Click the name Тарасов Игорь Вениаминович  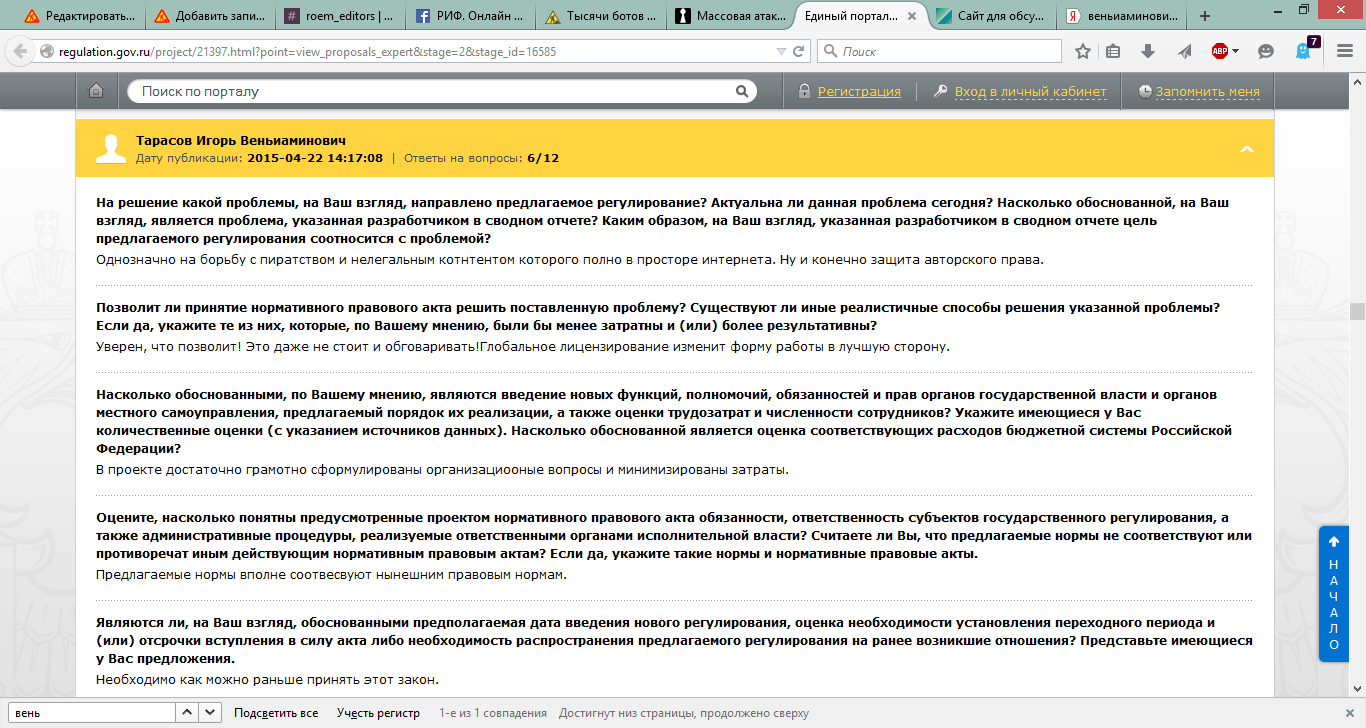[x=241, y=141]
